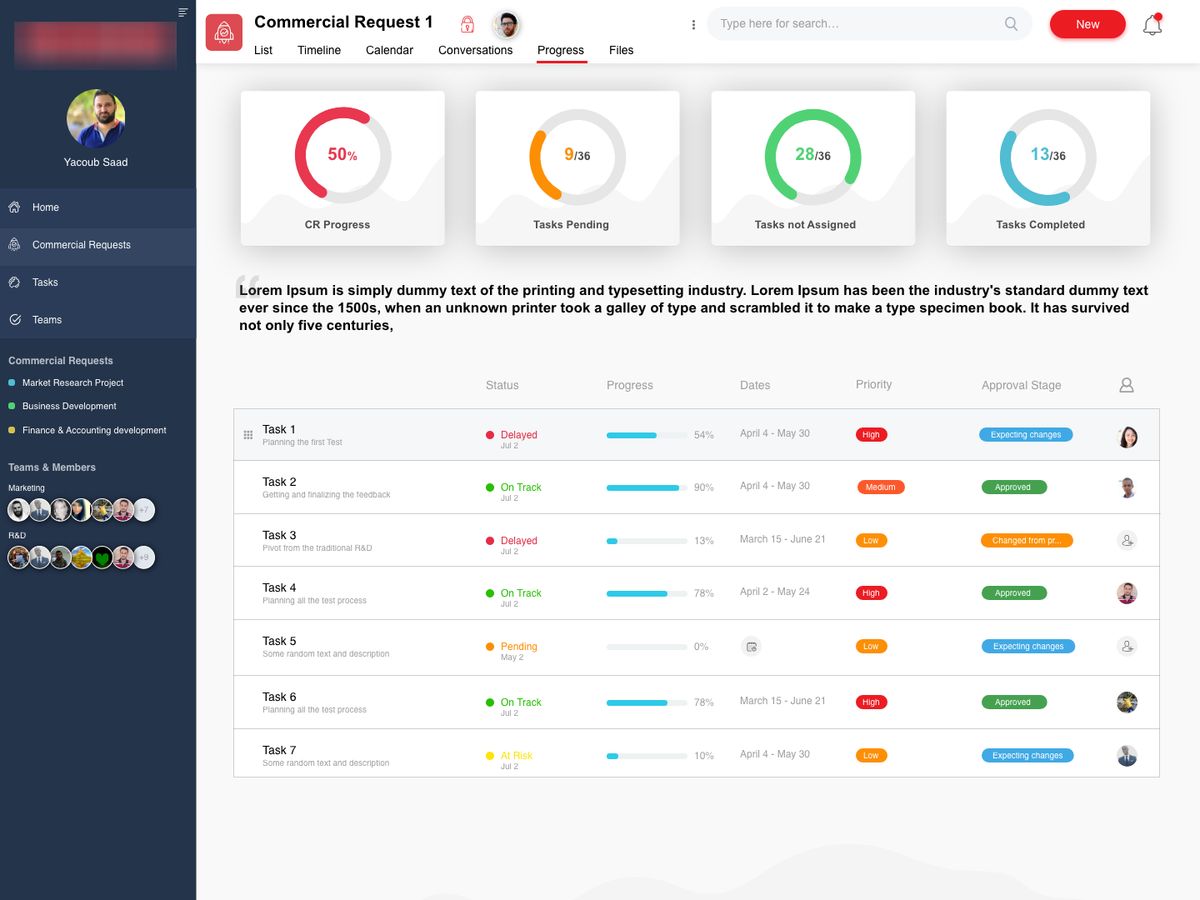The height and width of the screenshot is (900, 1200).
Task: Expand Marketing team's +7 more members
Action: point(144,510)
